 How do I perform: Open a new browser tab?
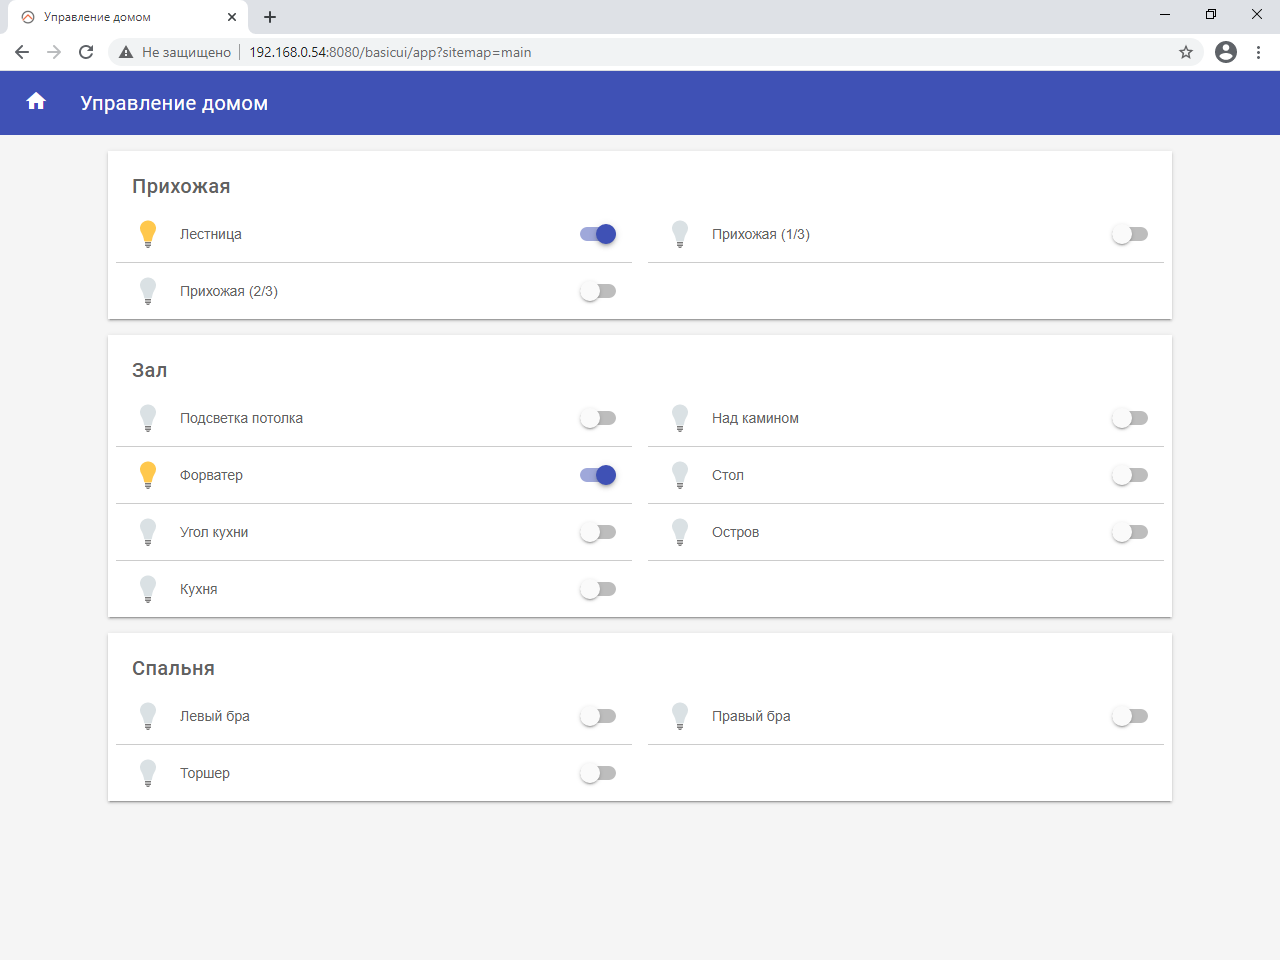pyautogui.click(x=270, y=17)
